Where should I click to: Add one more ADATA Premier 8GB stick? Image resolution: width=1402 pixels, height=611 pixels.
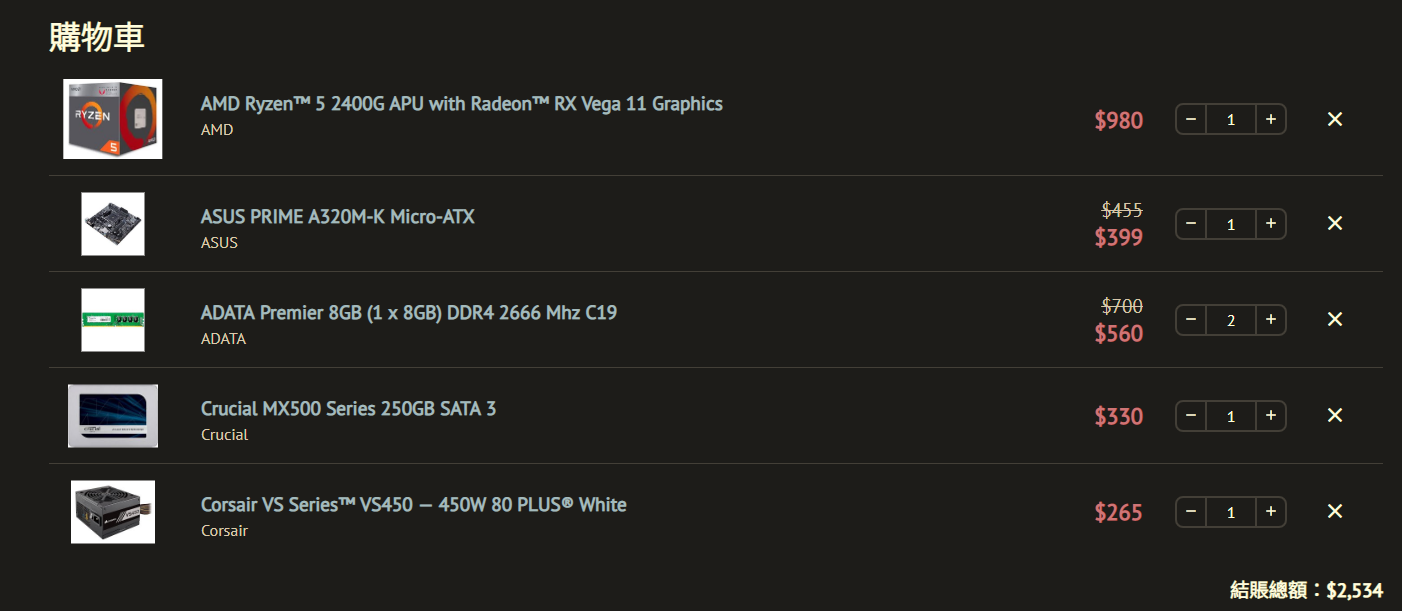[1270, 319]
